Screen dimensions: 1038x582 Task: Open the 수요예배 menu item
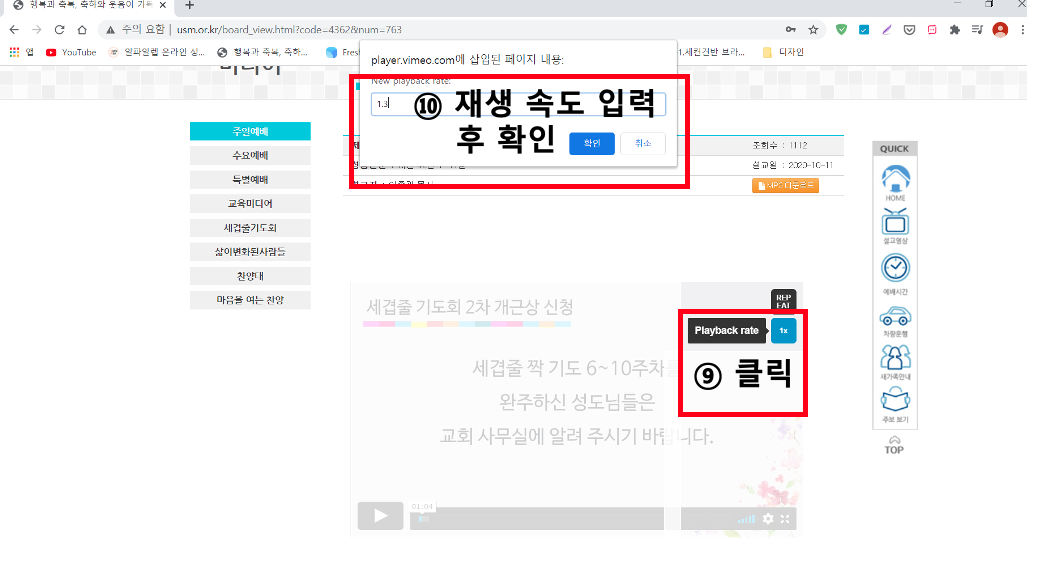click(250, 156)
